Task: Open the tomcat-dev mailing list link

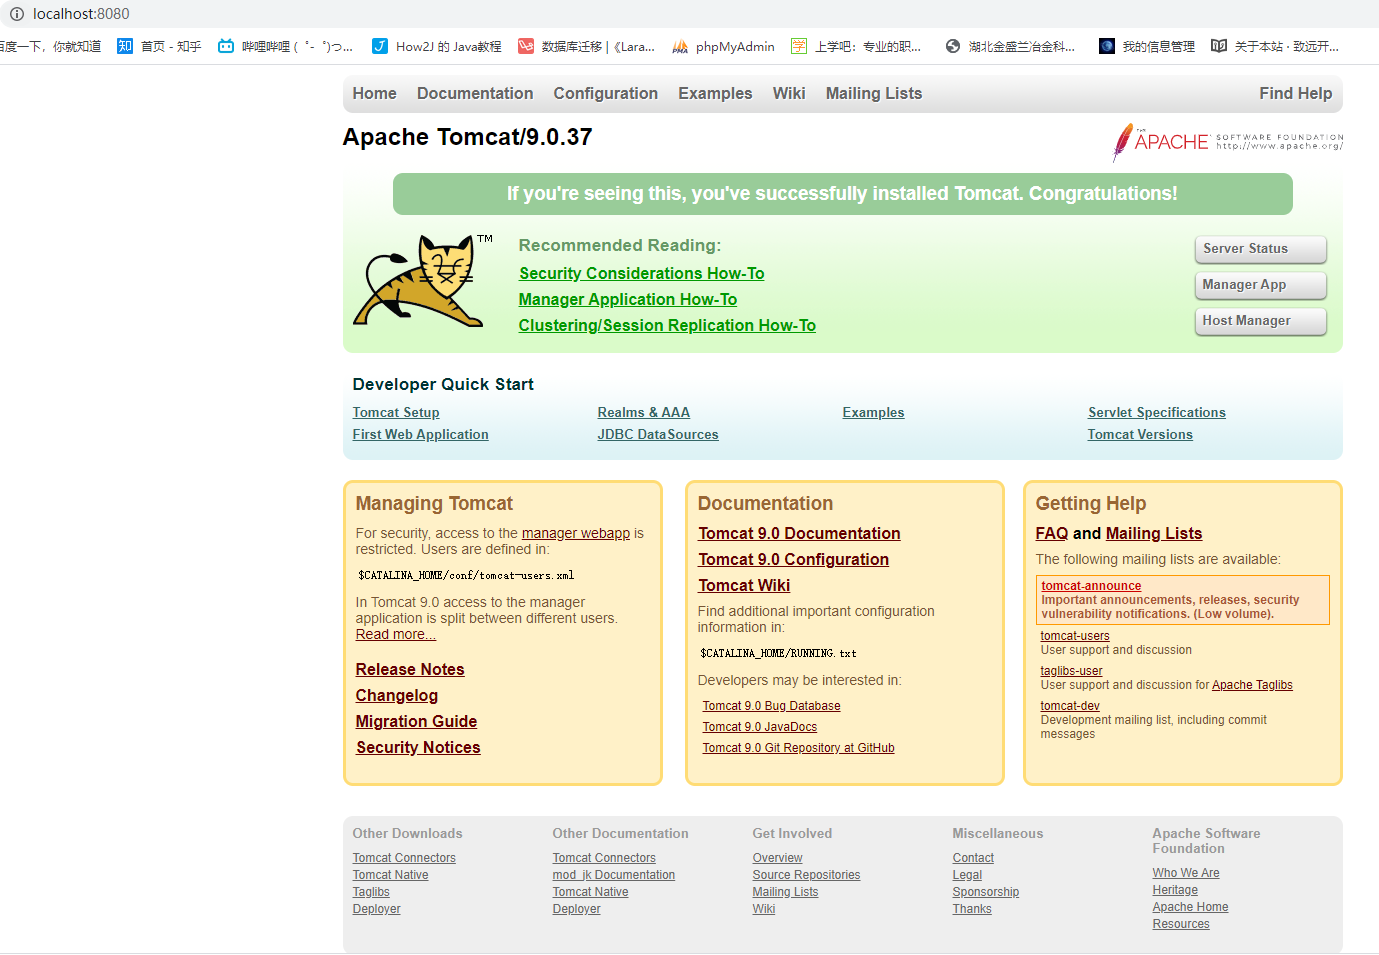Action: 1070,706
